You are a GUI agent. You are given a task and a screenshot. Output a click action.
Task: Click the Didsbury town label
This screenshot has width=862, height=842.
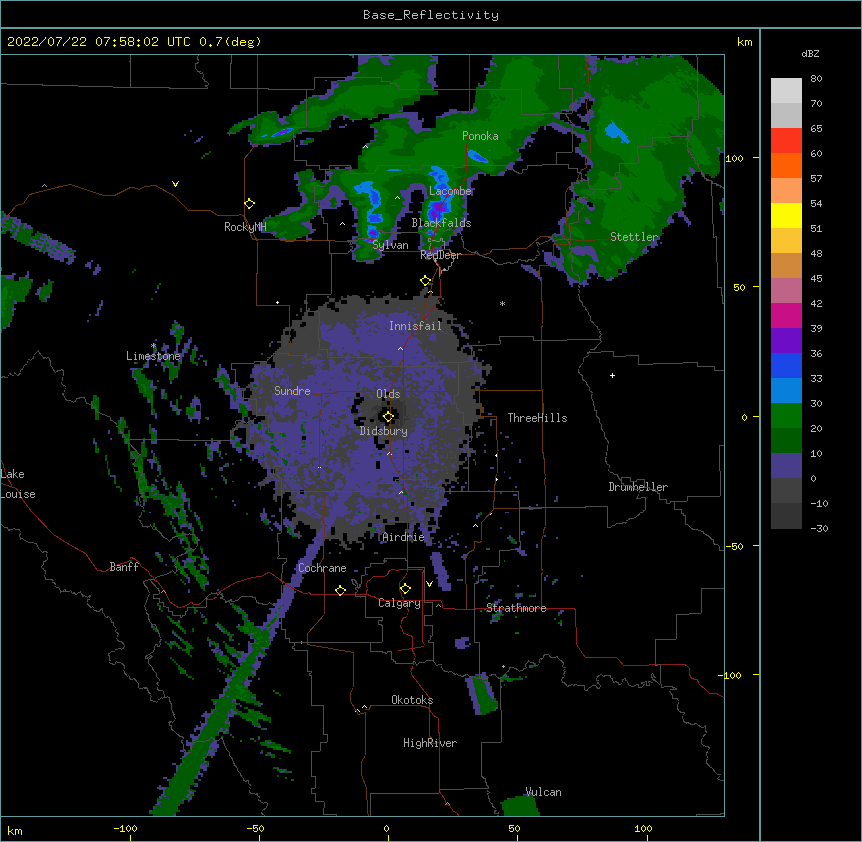click(x=384, y=431)
